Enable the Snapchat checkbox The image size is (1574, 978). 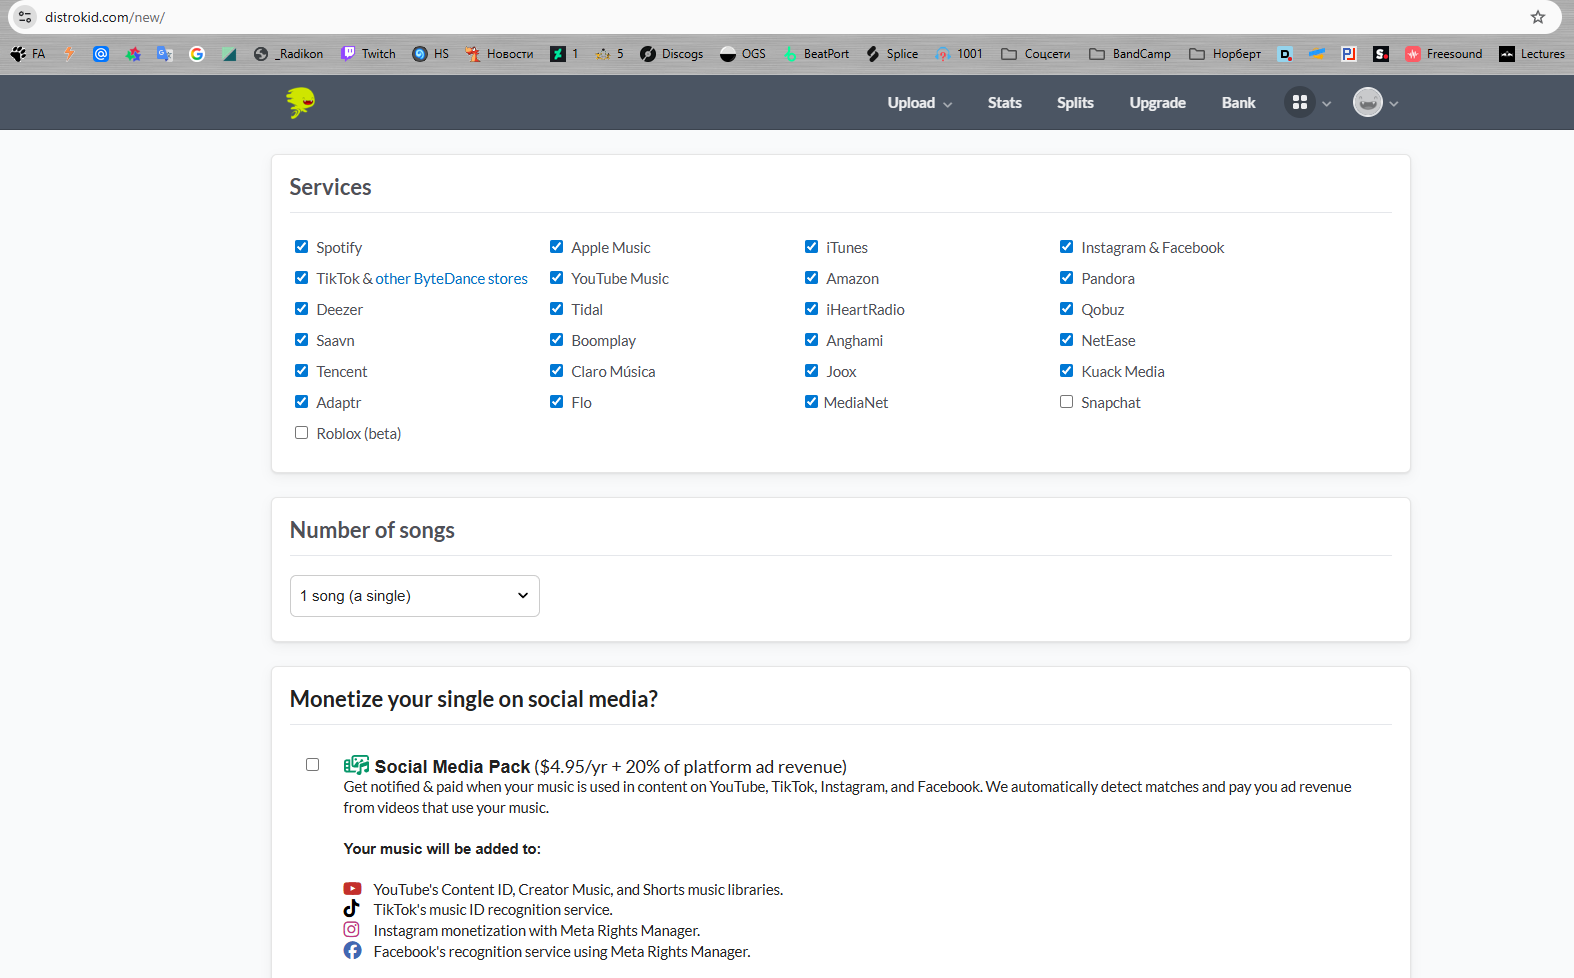(1066, 402)
